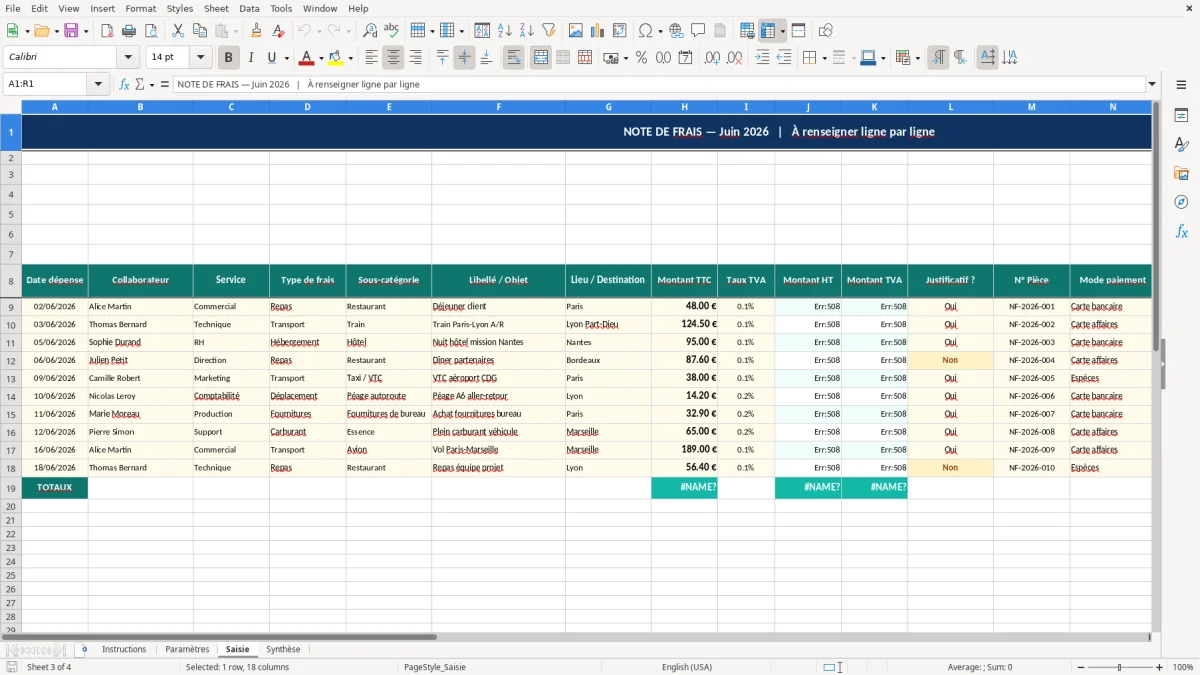
Task: Toggle Align Right
Action: point(415,58)
